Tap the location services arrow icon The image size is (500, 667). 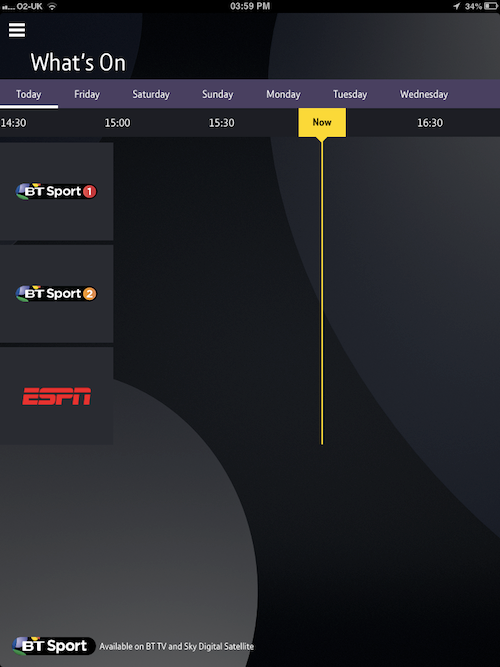click(457, 6)
